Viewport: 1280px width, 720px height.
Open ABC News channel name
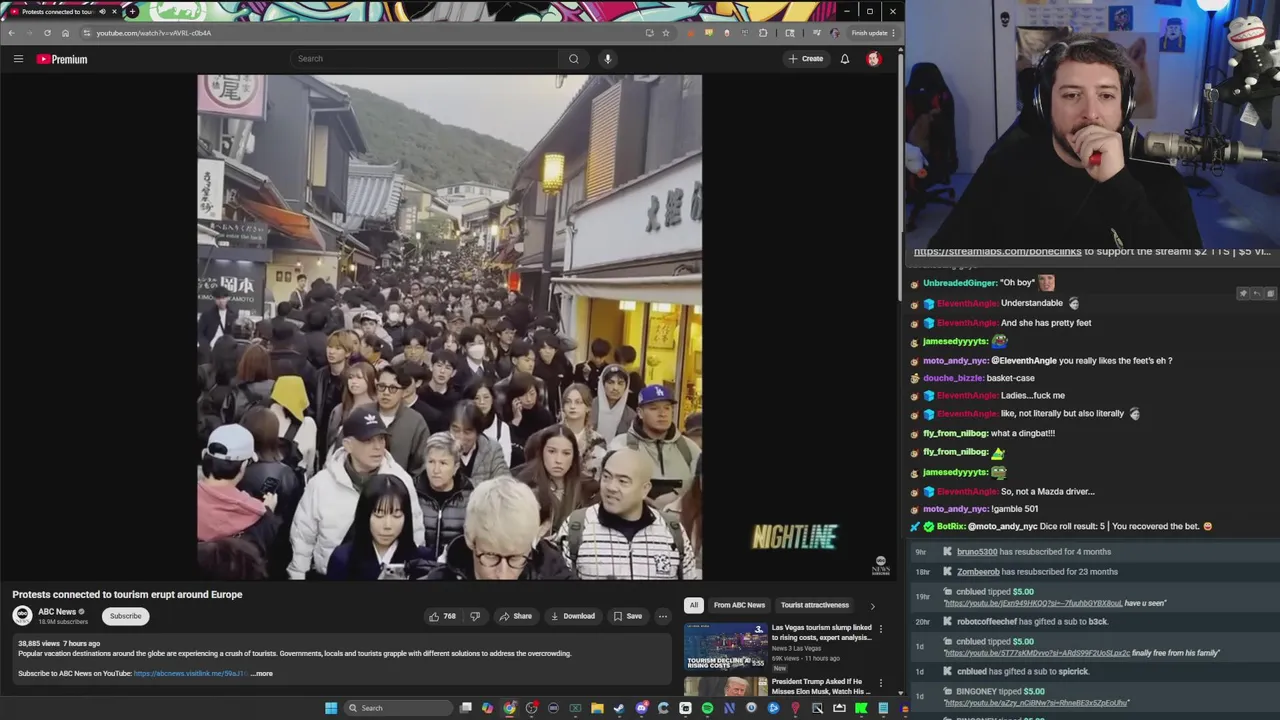57,612
